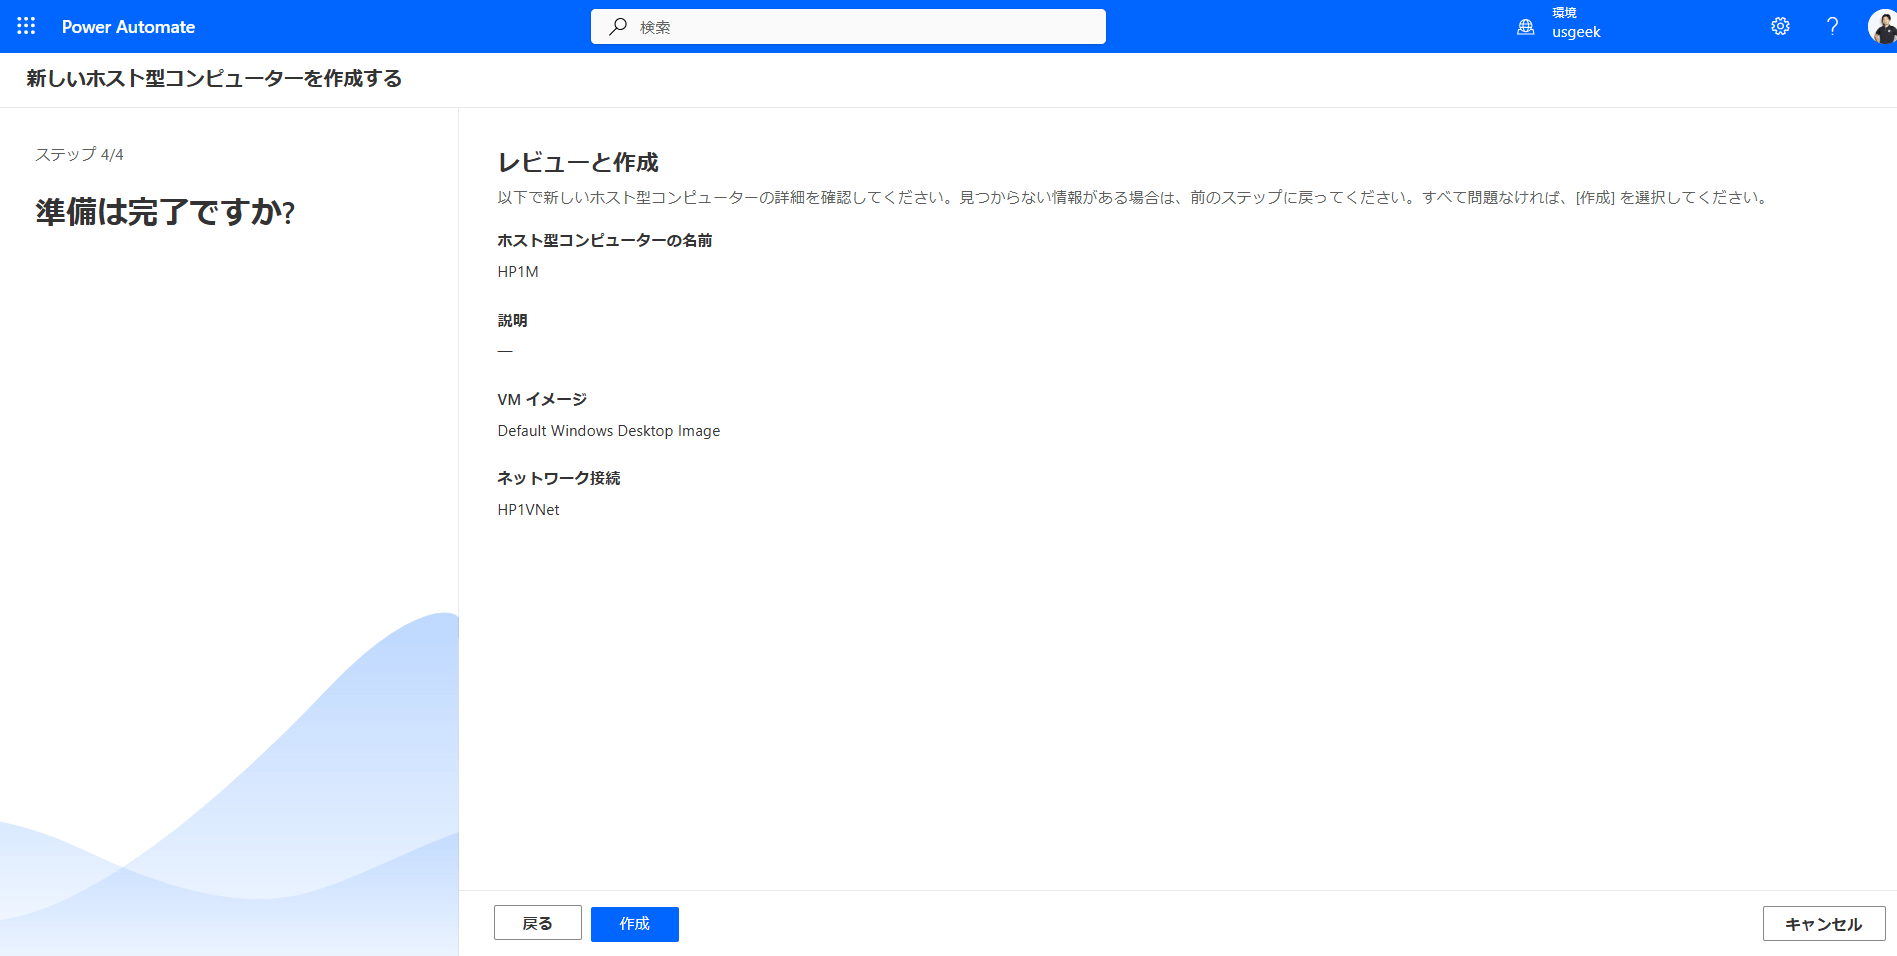Return home via the Power Automate link
The image size is (1897, 956).
pyautogui.click(x=128, y=27)
